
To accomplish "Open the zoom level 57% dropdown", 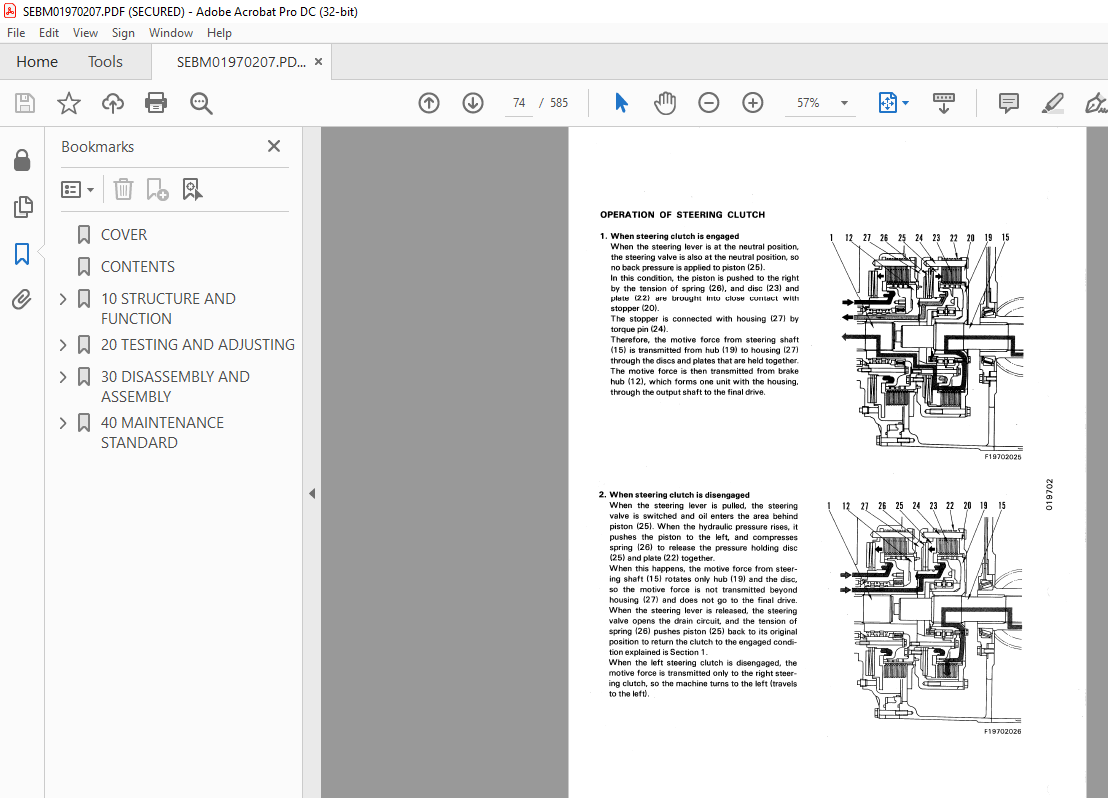I will (x=844, y=103).
